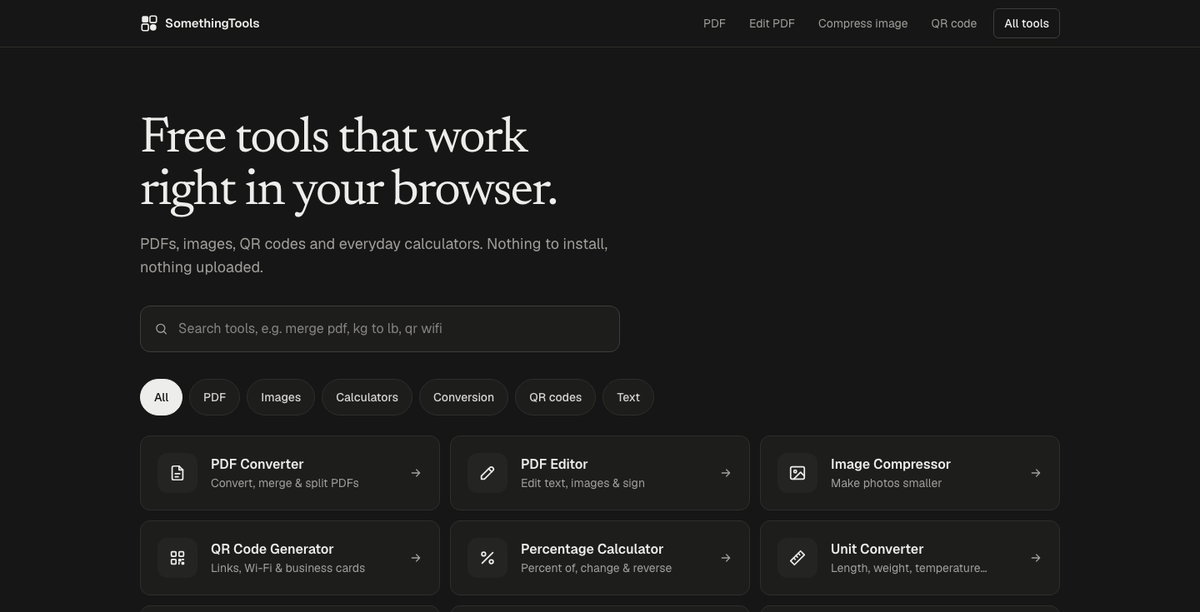Click the All tools button
Screen dimensions: 1200x612
1027,23
